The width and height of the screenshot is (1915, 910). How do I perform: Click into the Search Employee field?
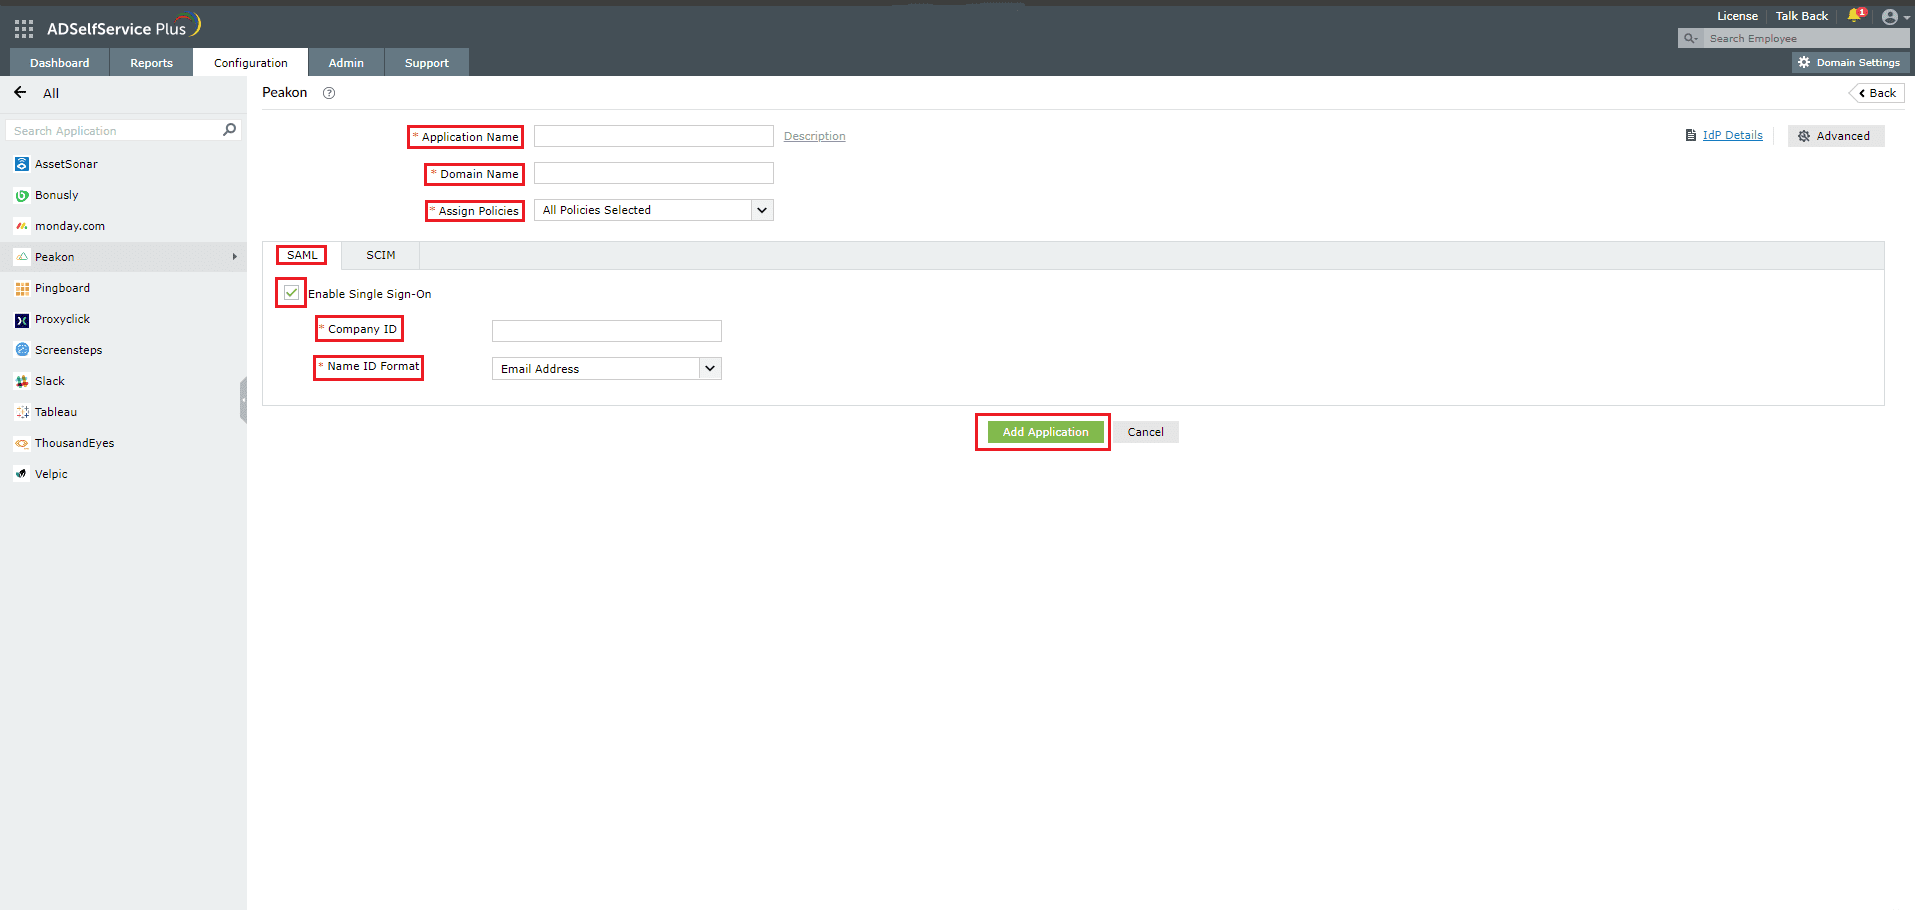(x=1806, y=38)
